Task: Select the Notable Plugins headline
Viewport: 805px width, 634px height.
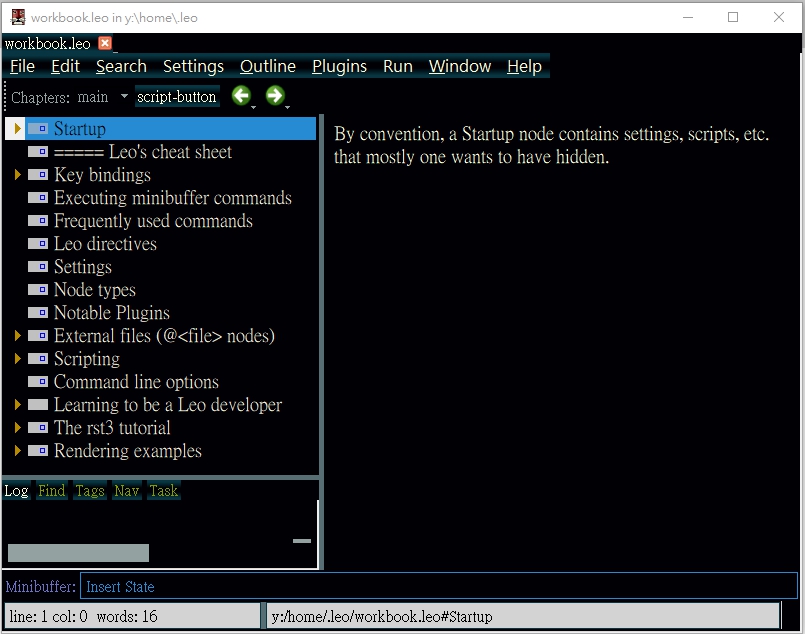Action: (111, 313)
